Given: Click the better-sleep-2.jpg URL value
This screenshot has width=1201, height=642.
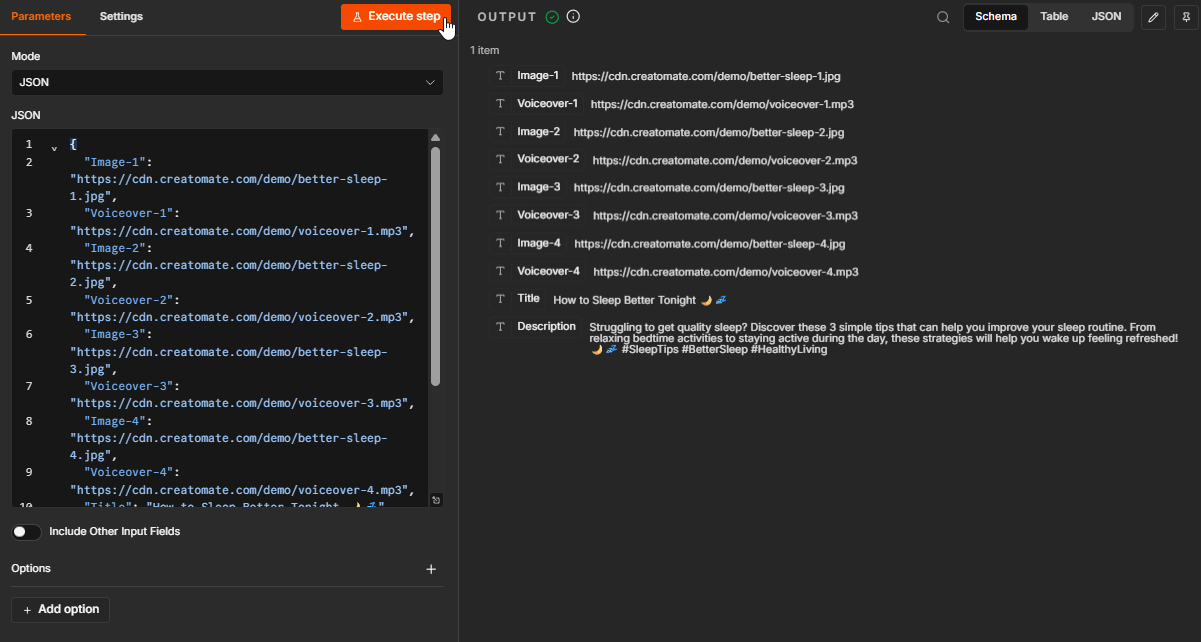Looking at the screenshot, I should pos(709,132).
